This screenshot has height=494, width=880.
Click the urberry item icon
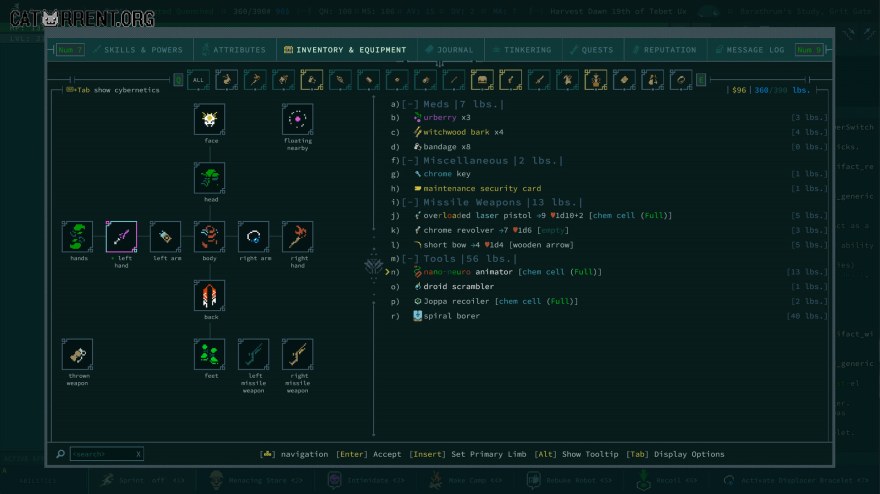tap(417, 117)
